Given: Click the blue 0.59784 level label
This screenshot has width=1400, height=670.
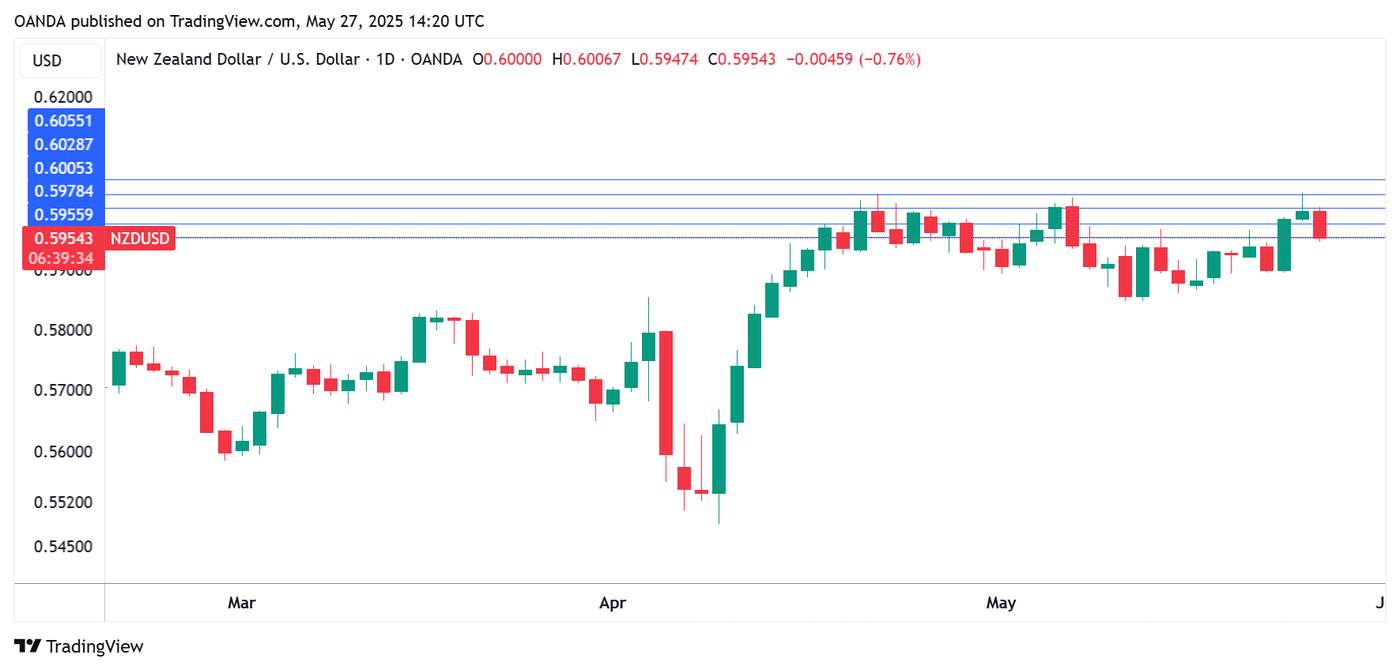Looking at the screenshot, I should [63, 190].
